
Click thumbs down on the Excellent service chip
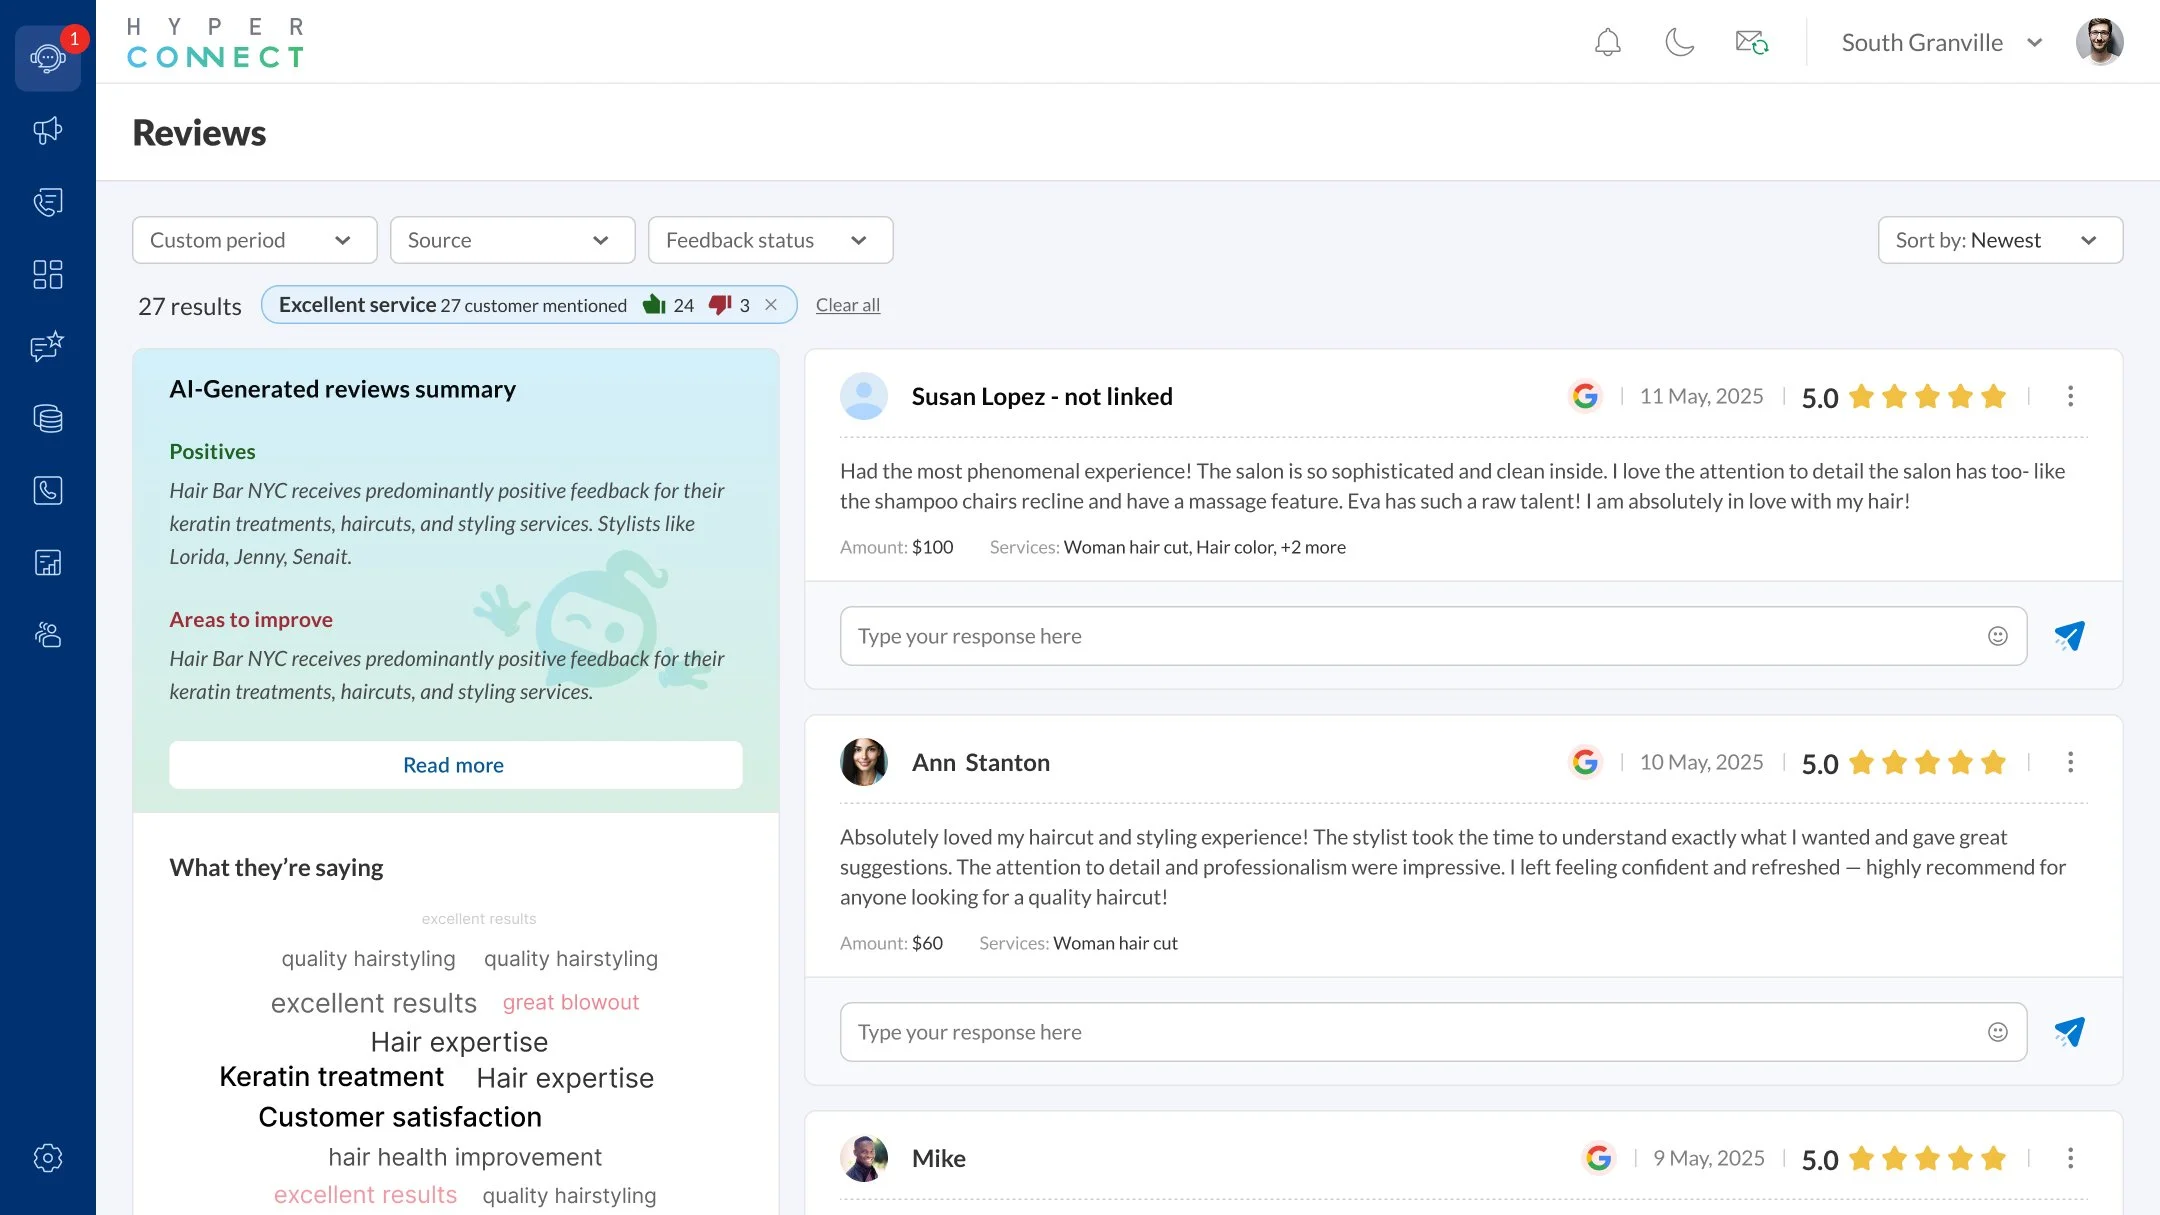pos(721,304)
